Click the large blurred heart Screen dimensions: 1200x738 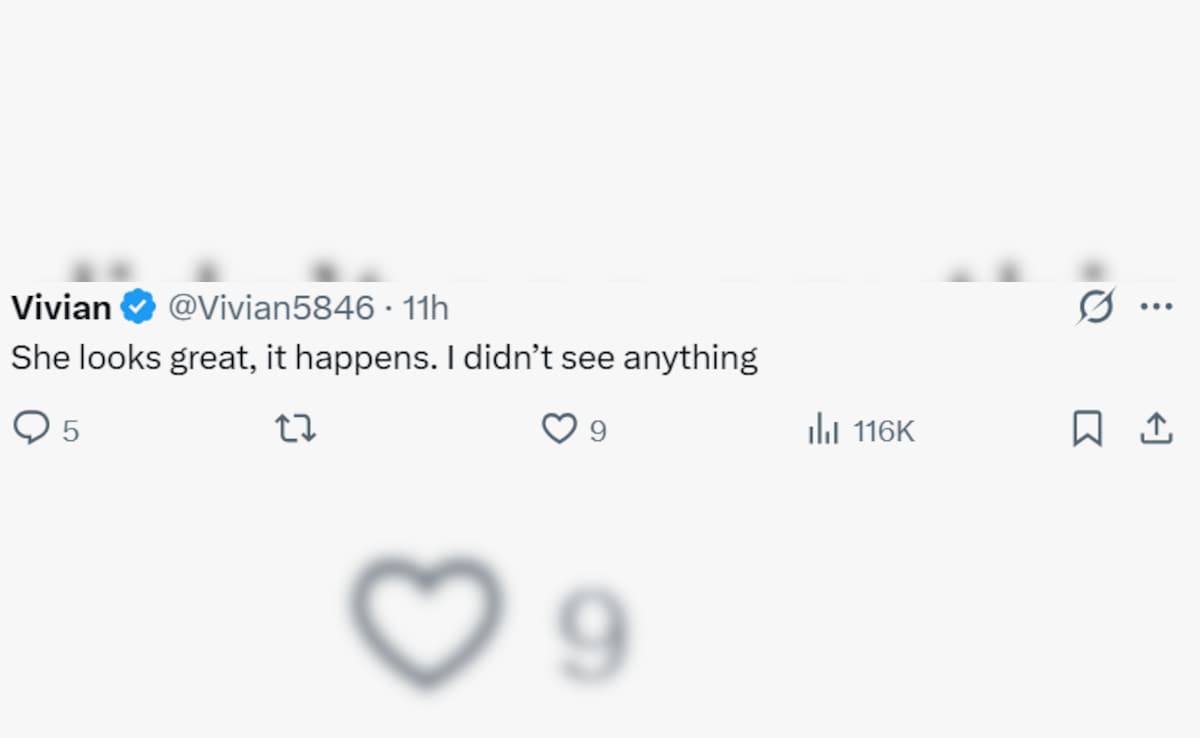(427, 620)
